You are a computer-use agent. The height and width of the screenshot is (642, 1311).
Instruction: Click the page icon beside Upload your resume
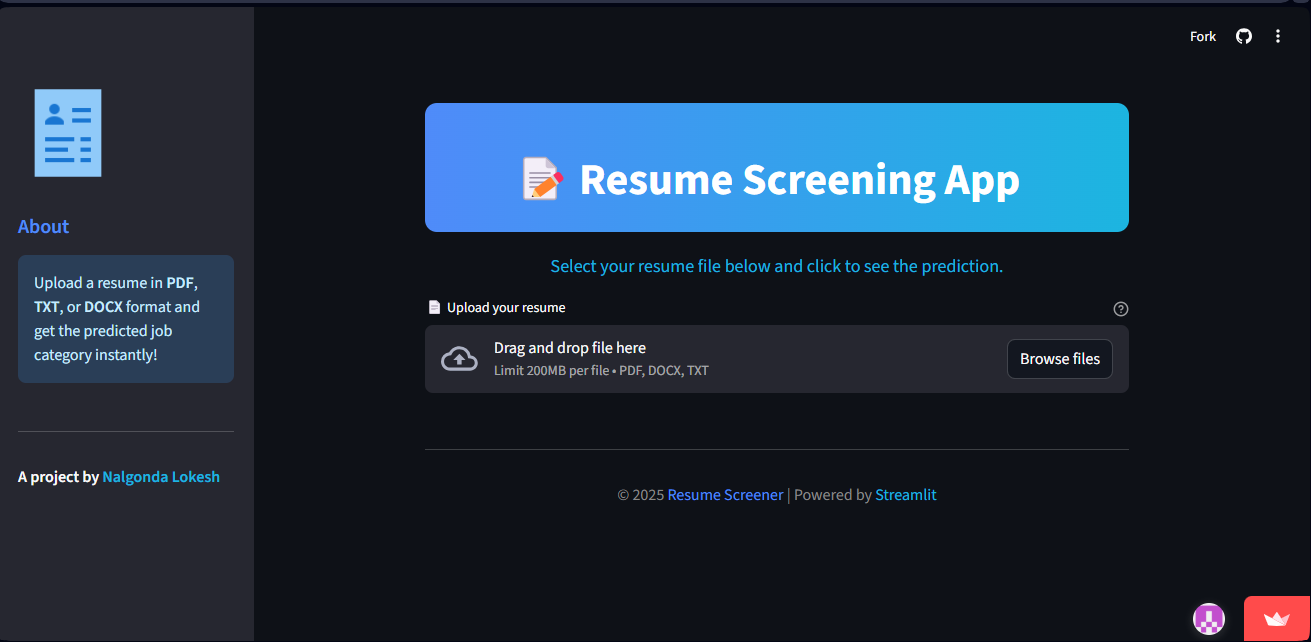tap(434, 307)
